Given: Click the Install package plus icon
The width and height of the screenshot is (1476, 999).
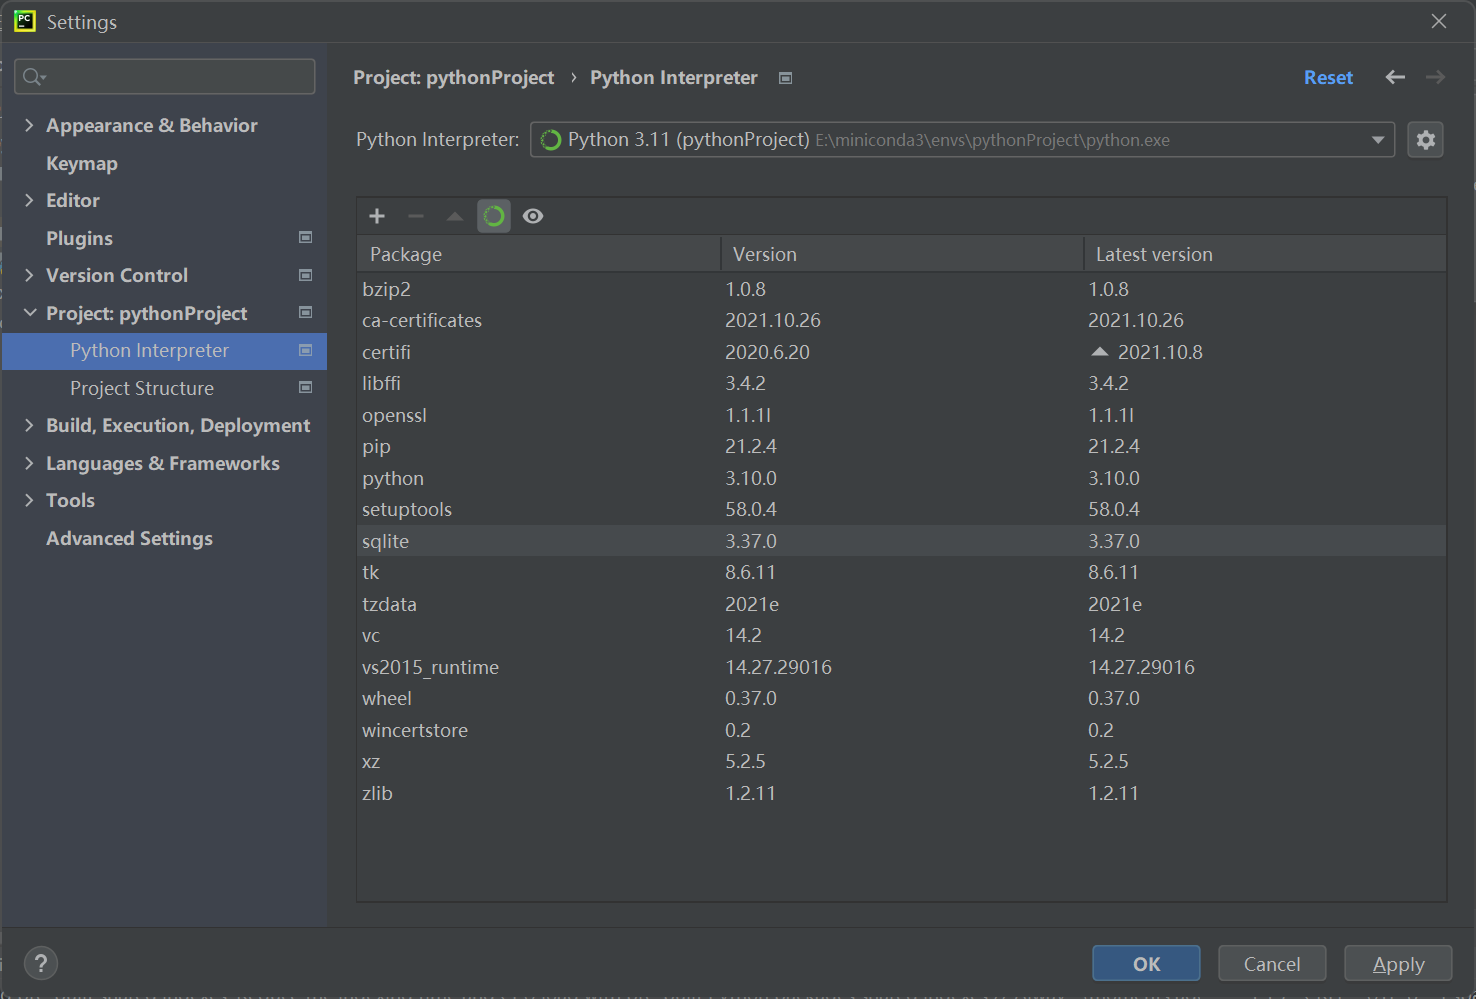Looking at the screenshot, I should [x=376, y=215].
